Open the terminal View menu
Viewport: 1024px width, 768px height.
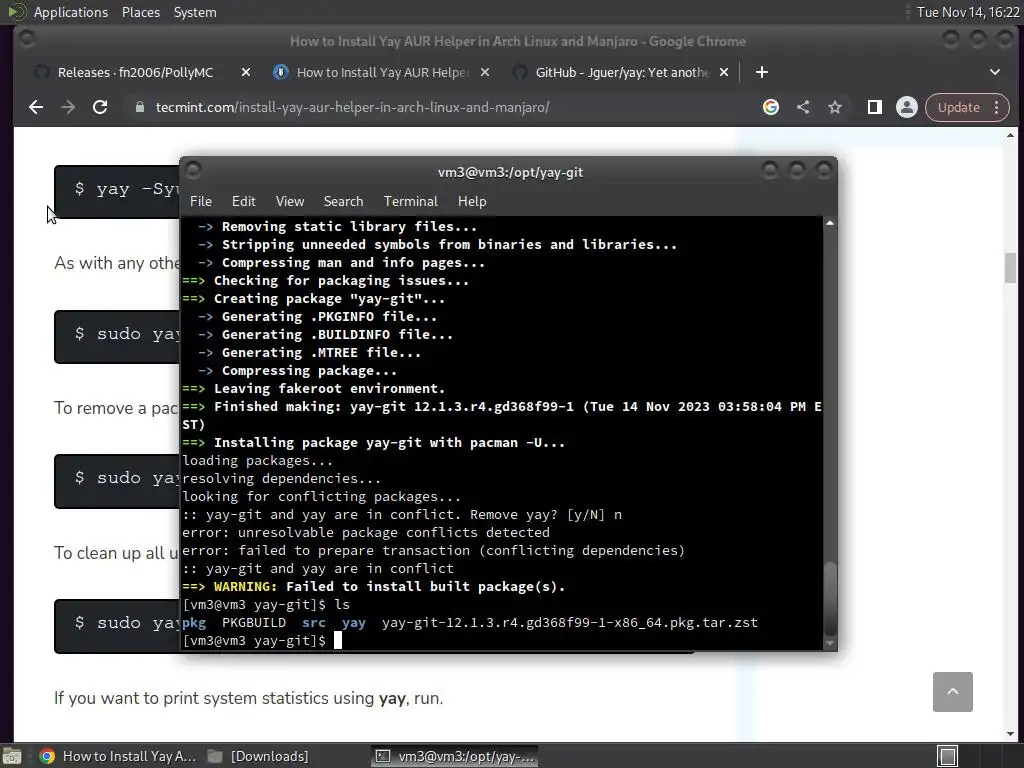(x=289, y=201)
